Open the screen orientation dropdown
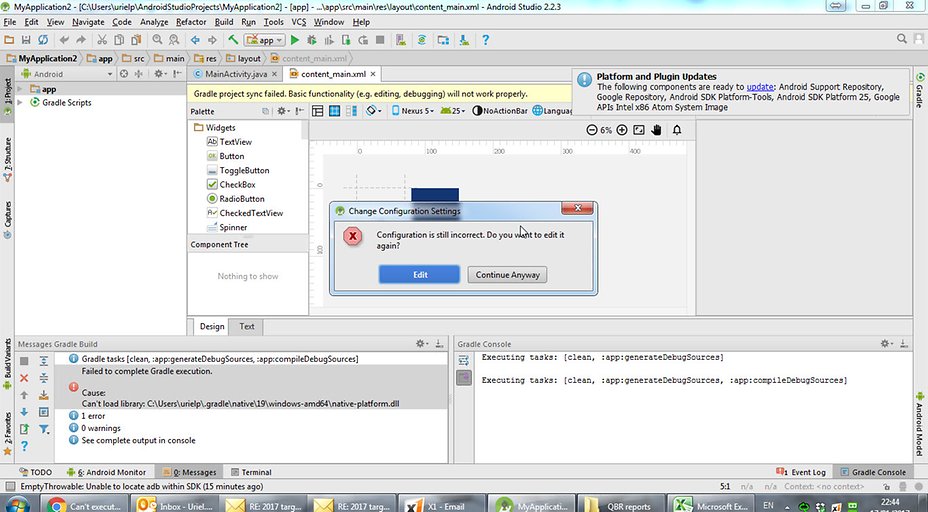 (x=373, y=111)
